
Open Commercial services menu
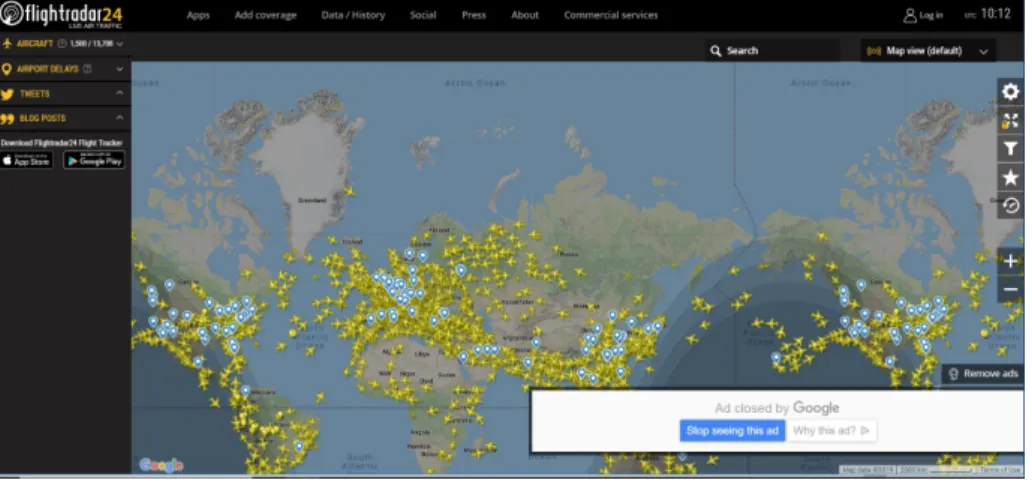coord(611,15)
